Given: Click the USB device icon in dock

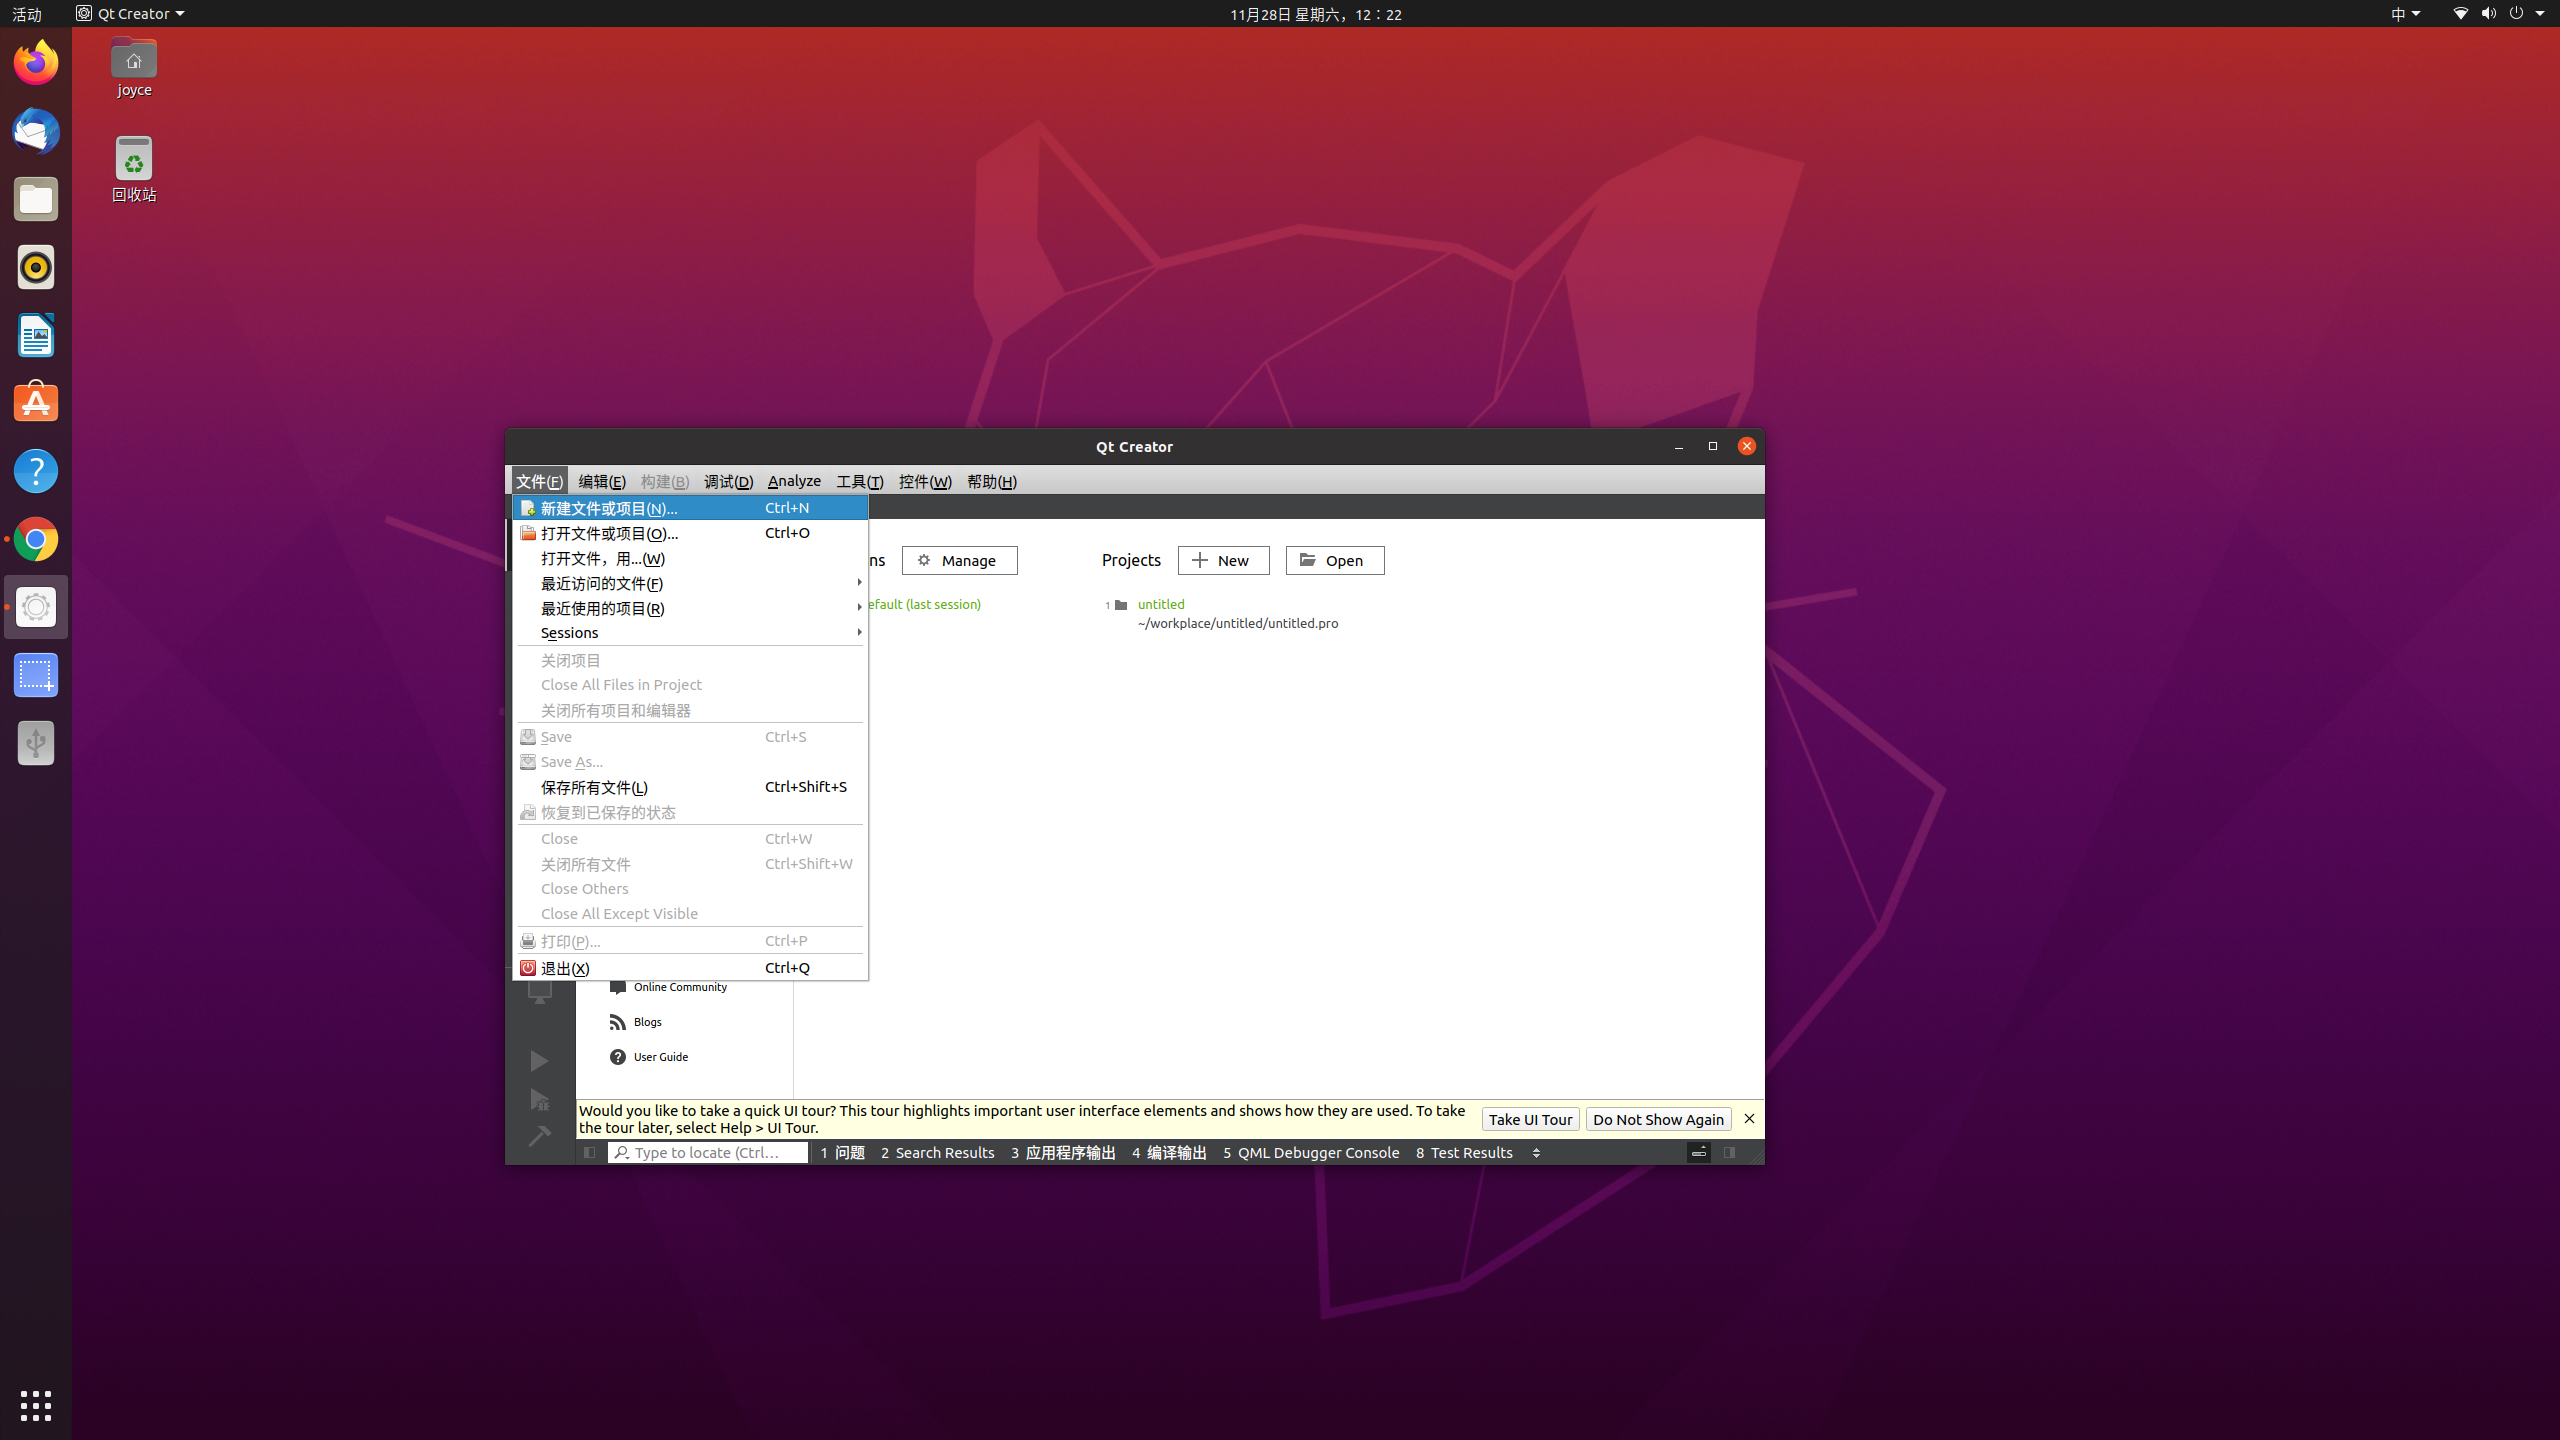Looking at the screenshot, I should pos(36,743).
